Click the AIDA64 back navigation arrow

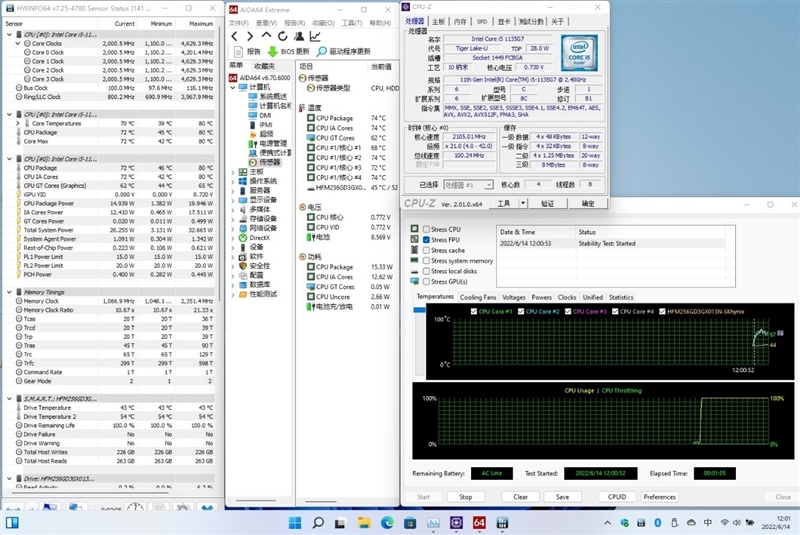tap(235, 36)
